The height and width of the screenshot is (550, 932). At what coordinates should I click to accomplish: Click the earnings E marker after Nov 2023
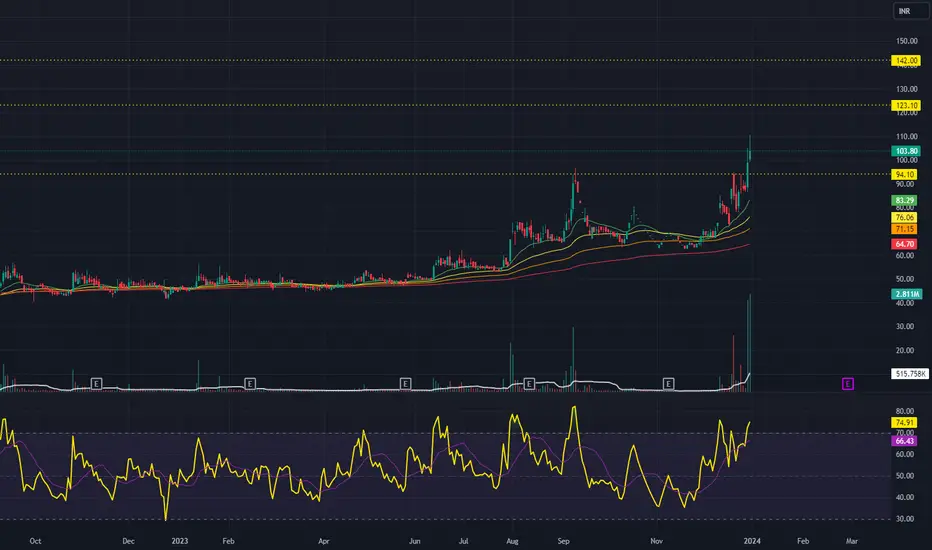(x=668, y=384)
